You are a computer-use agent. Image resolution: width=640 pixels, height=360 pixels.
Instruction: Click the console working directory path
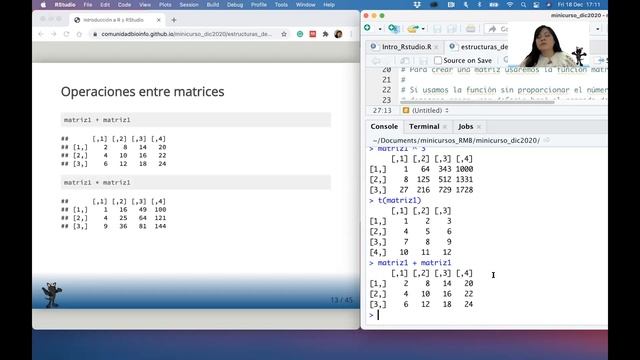coord(456,140)
